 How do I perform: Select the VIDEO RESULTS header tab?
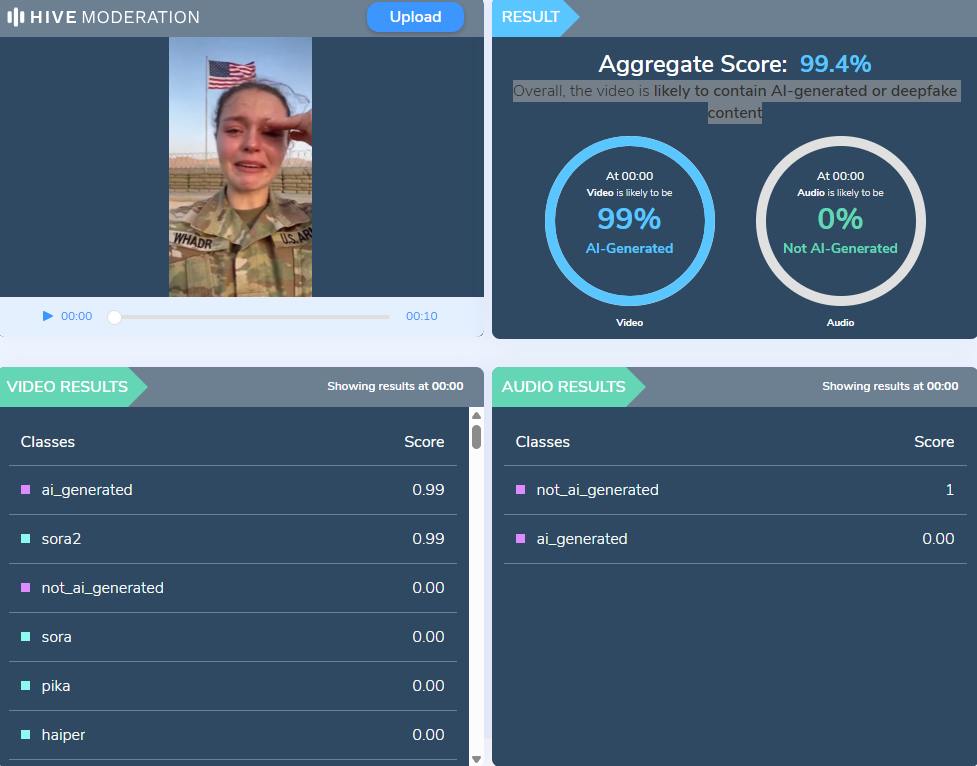coord(68,387)
